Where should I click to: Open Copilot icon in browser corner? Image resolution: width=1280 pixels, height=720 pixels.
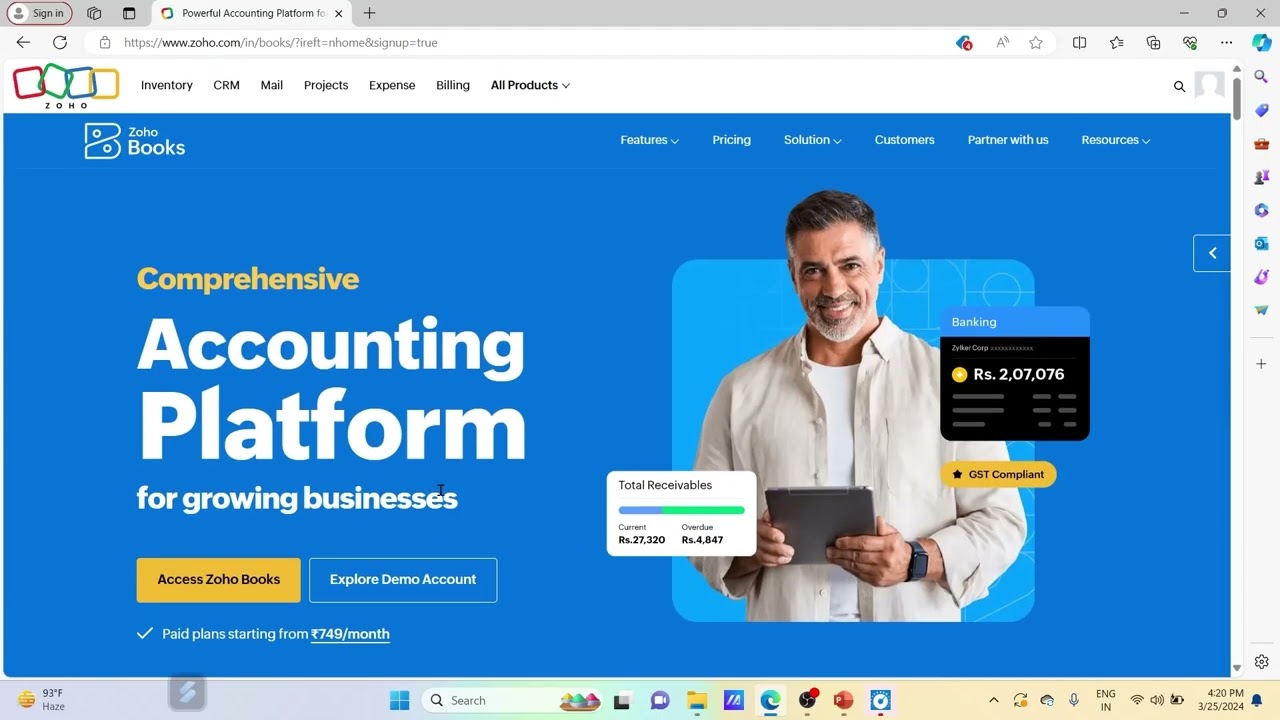[x=1261, y=42]
